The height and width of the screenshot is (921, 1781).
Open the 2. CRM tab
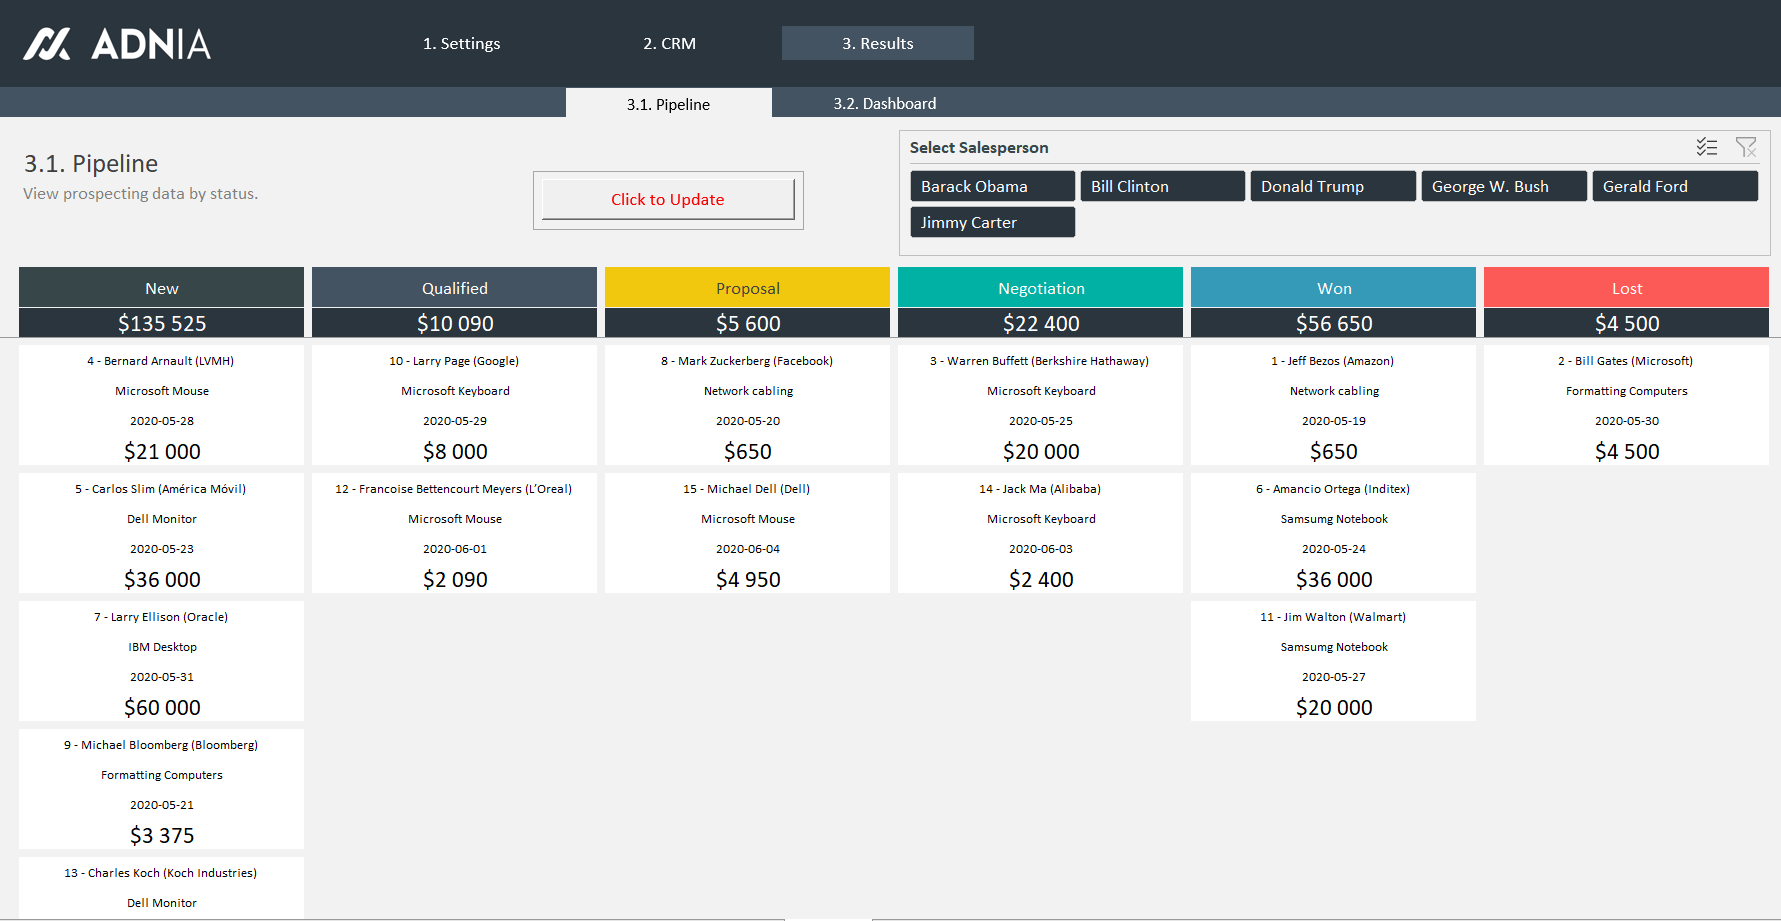(669, 43)
